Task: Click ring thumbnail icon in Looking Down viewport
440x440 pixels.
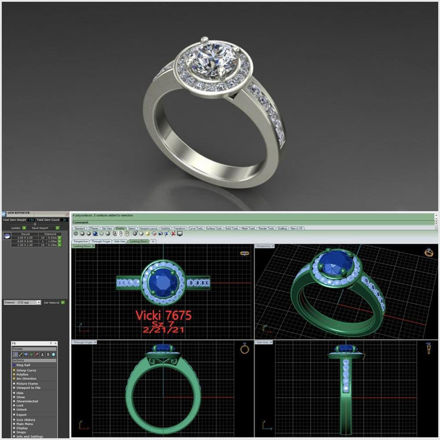Action: coord(245,253)
